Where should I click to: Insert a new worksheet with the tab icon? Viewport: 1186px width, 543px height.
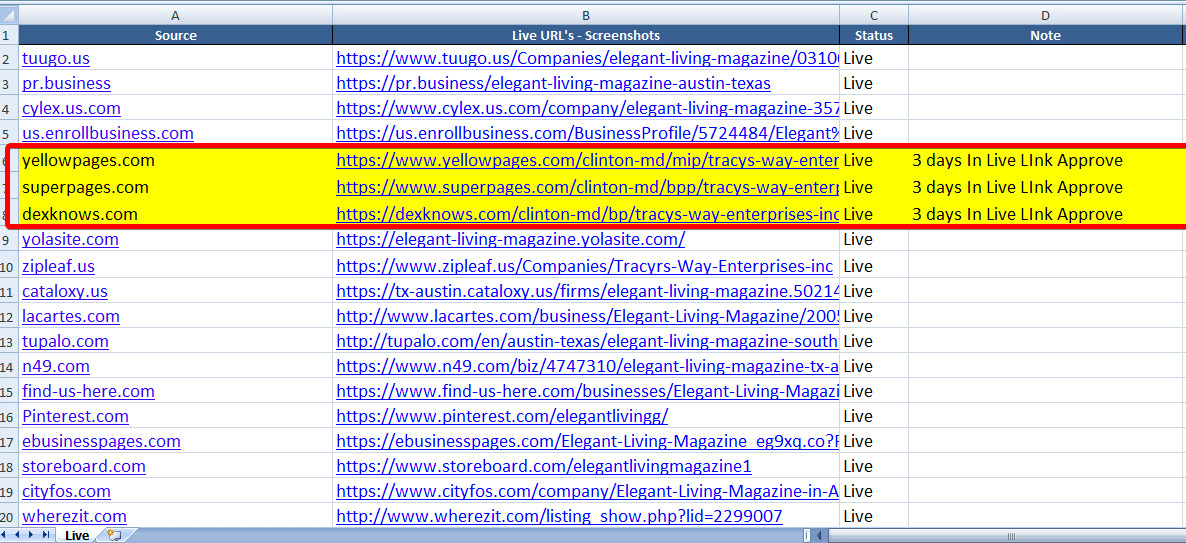pos(114,535)
